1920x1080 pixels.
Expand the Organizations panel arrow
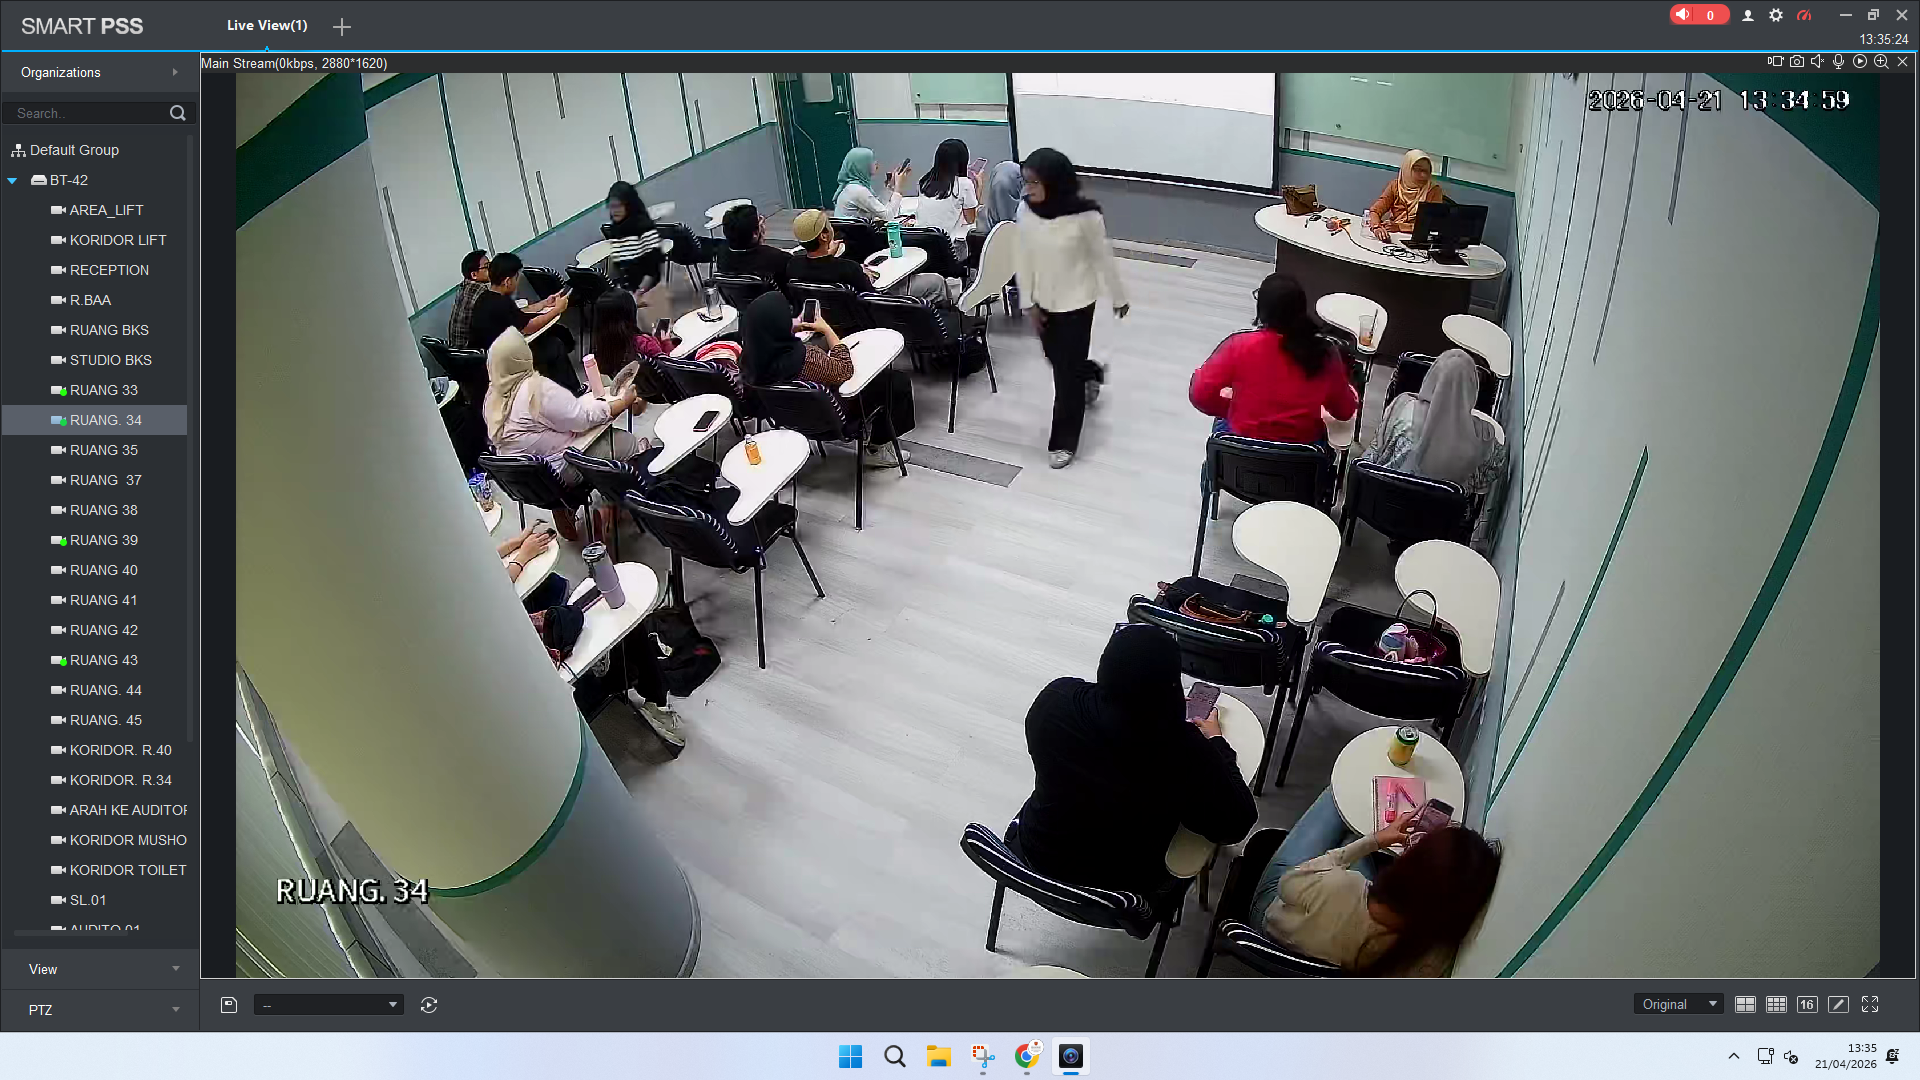click(175, 72)
